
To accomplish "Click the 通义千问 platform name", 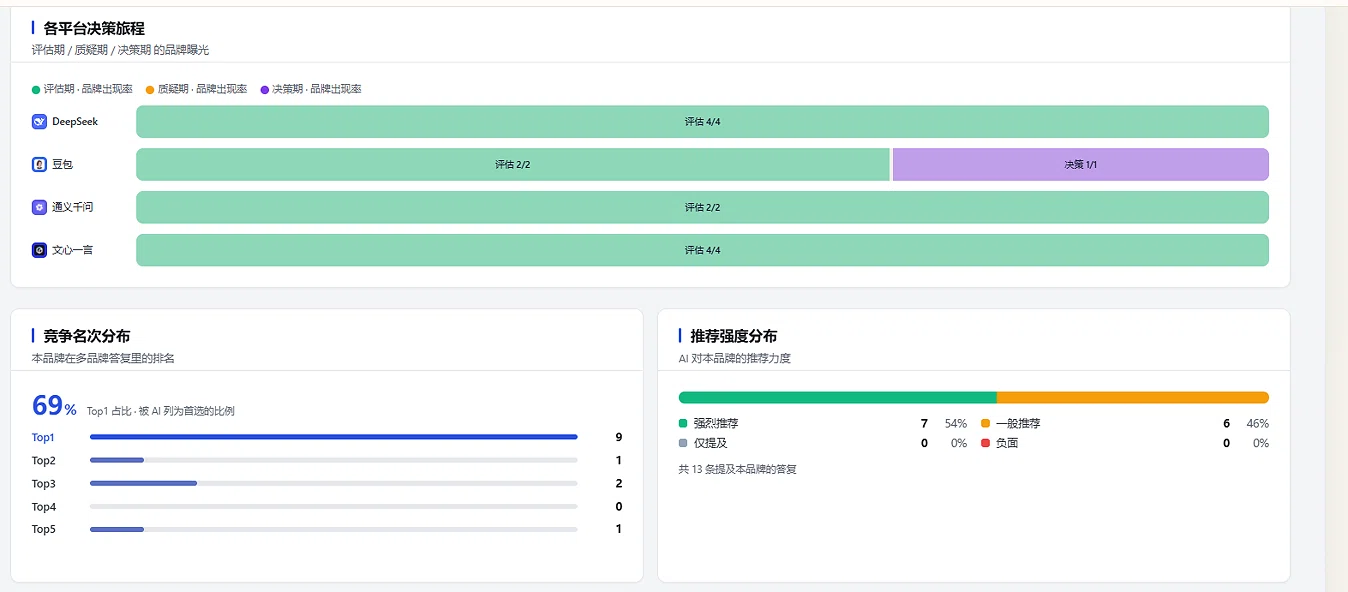I will 73,207.
